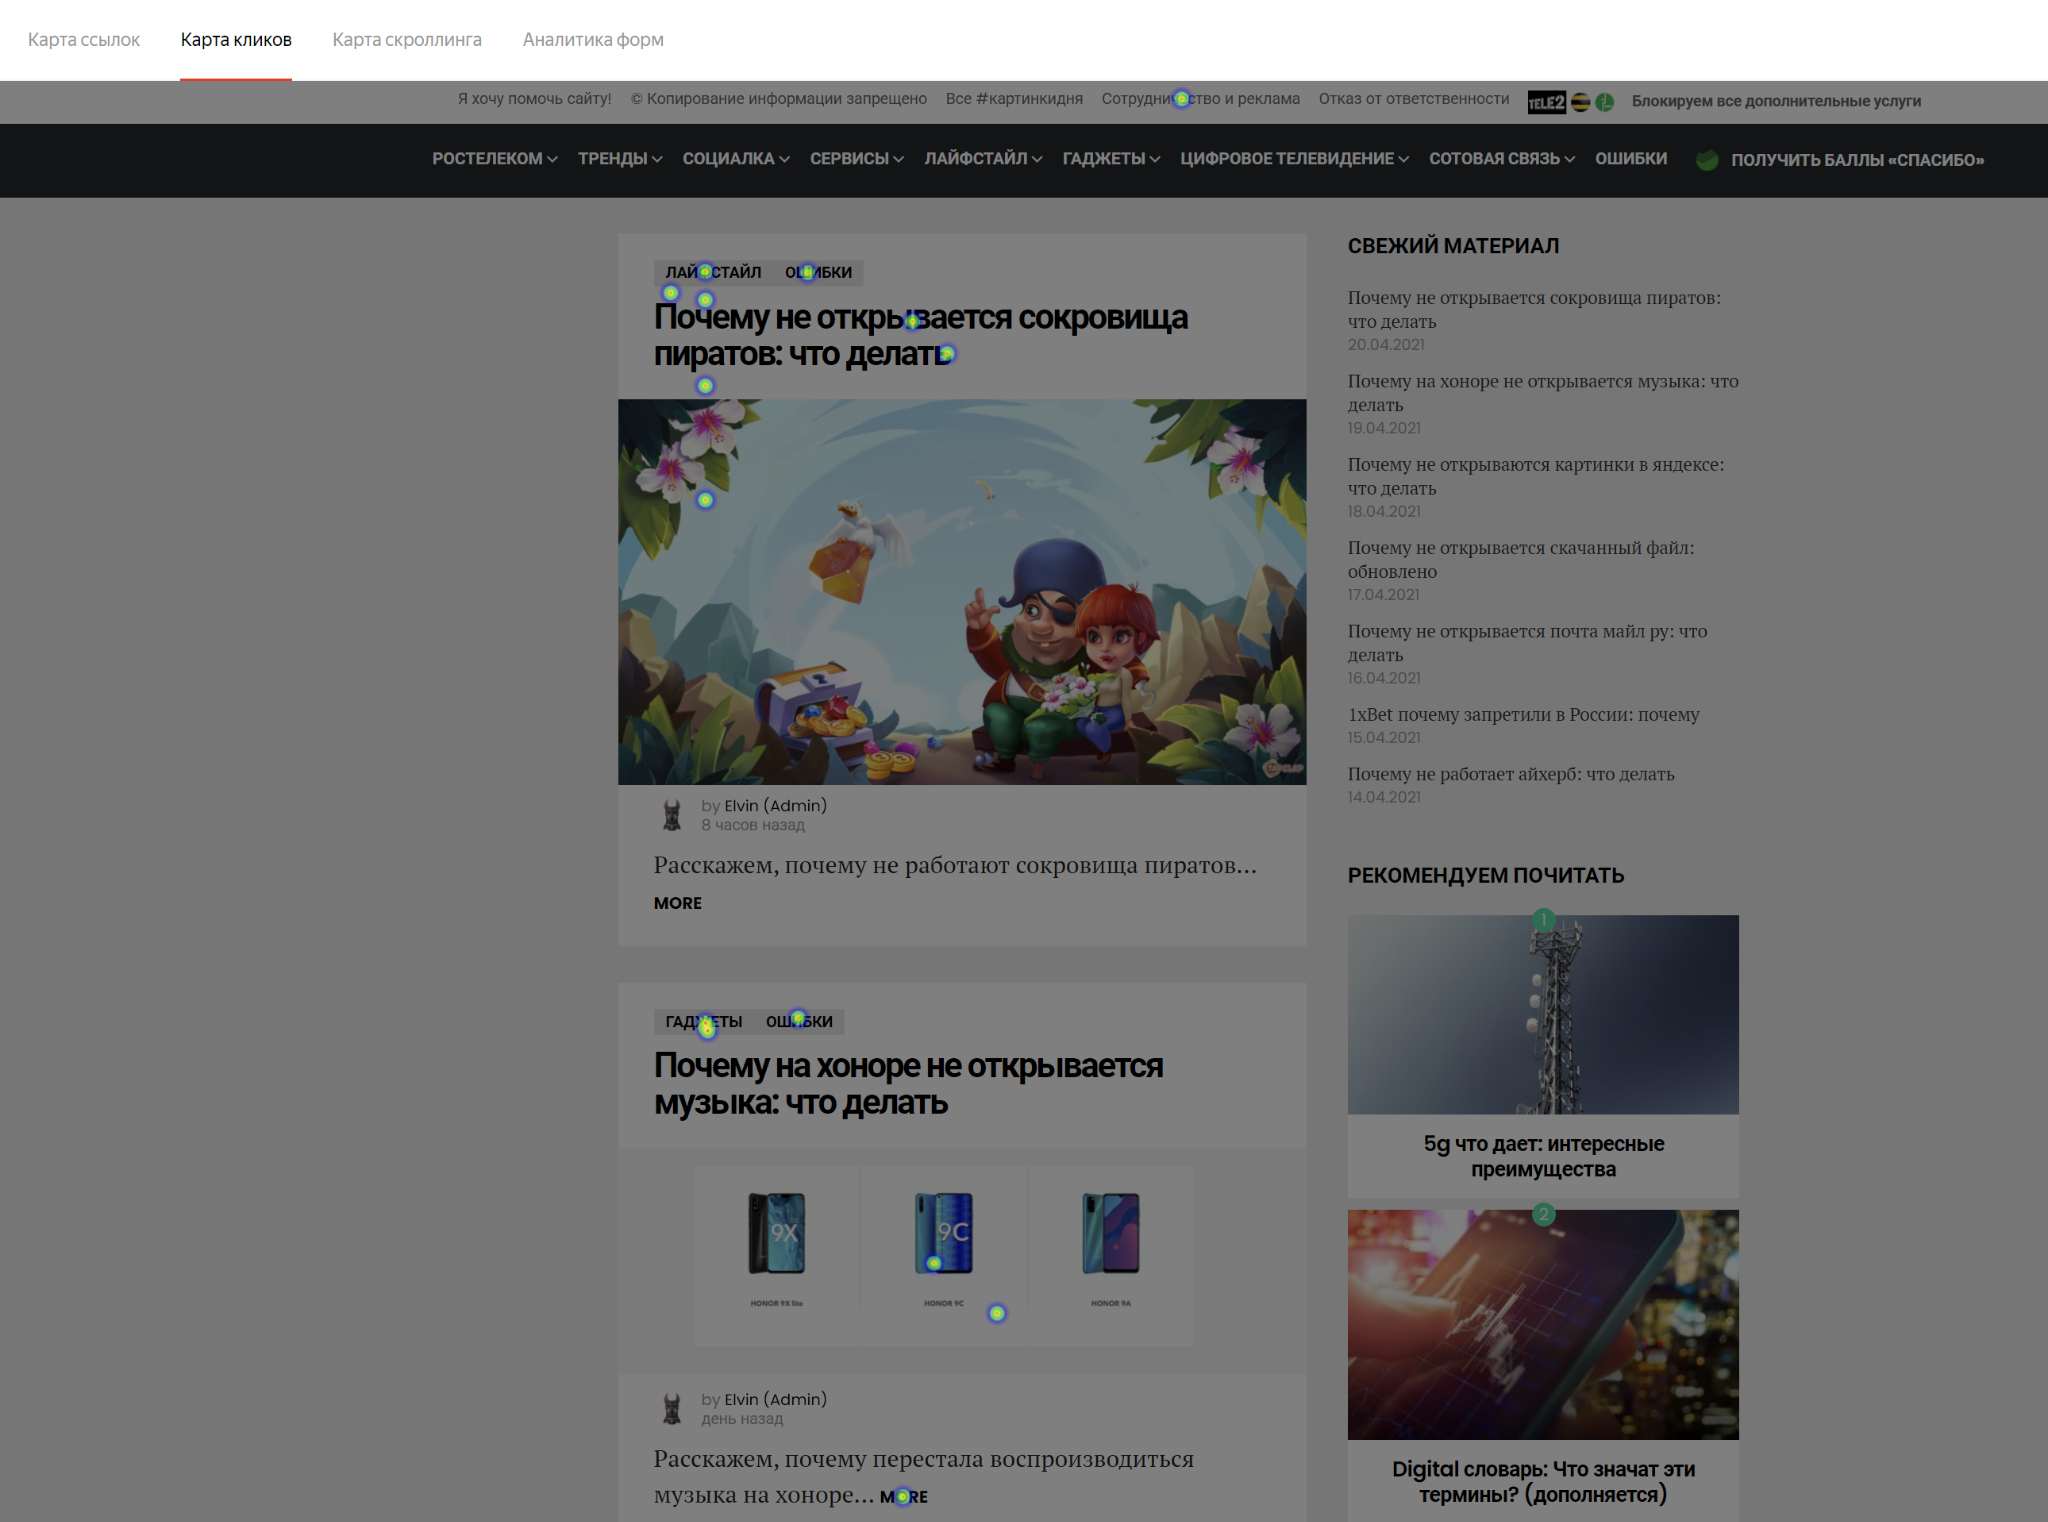This screenshot has width=2048, height=1522.
Task: Click the СВЕЖИЙ МАТЕРИАЛ heading
Action: pyautogui.click(x=1453, y=246)
